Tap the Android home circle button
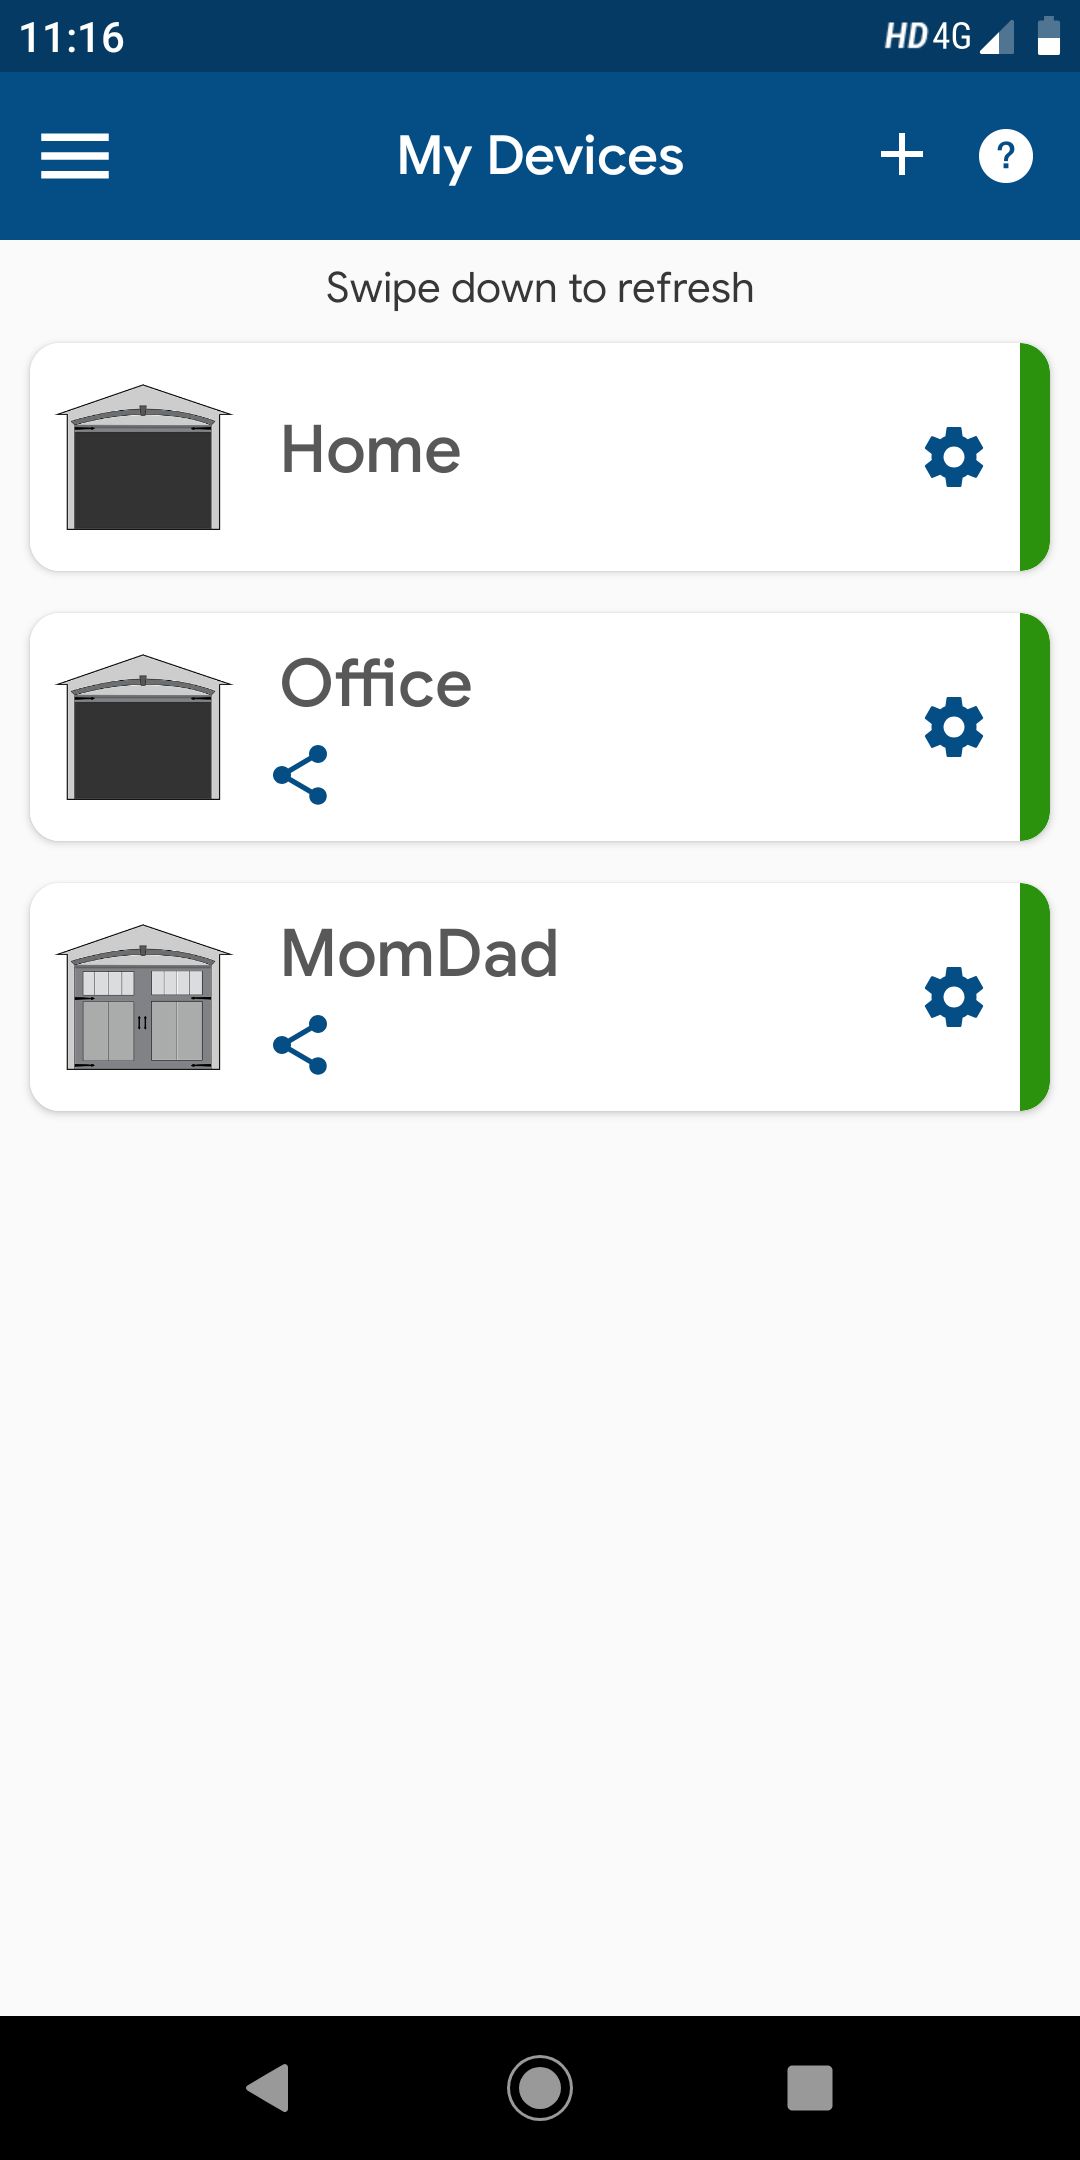This screenshot has width=1080, height=2160. (x=540, y=2088)
